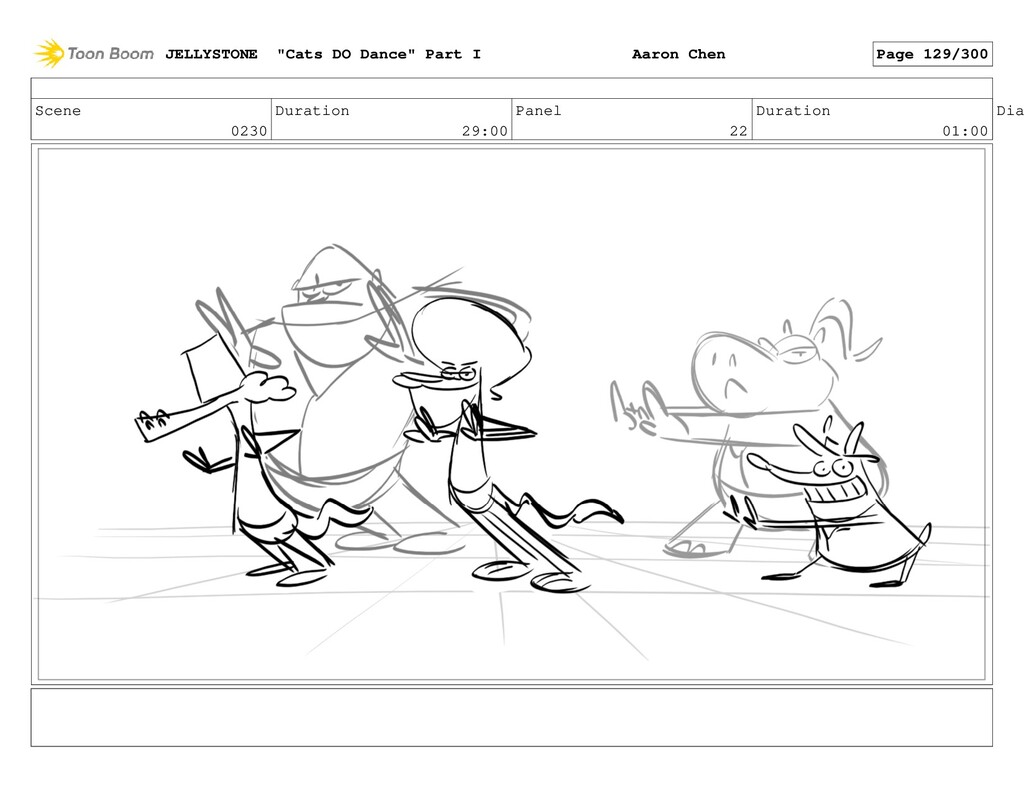
Task: Click the empty caption box below the panel
Action: [x=511, y=717]
